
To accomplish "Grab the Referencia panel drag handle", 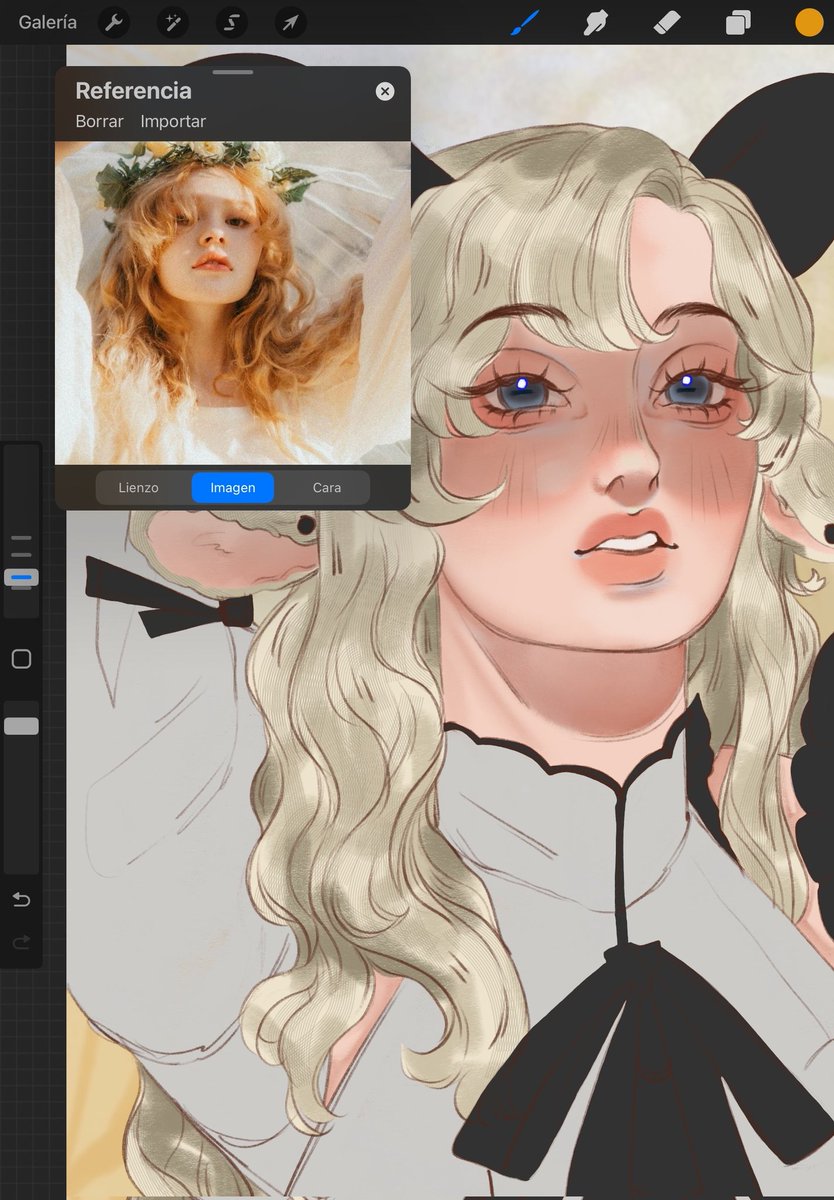I will (233, 72).
